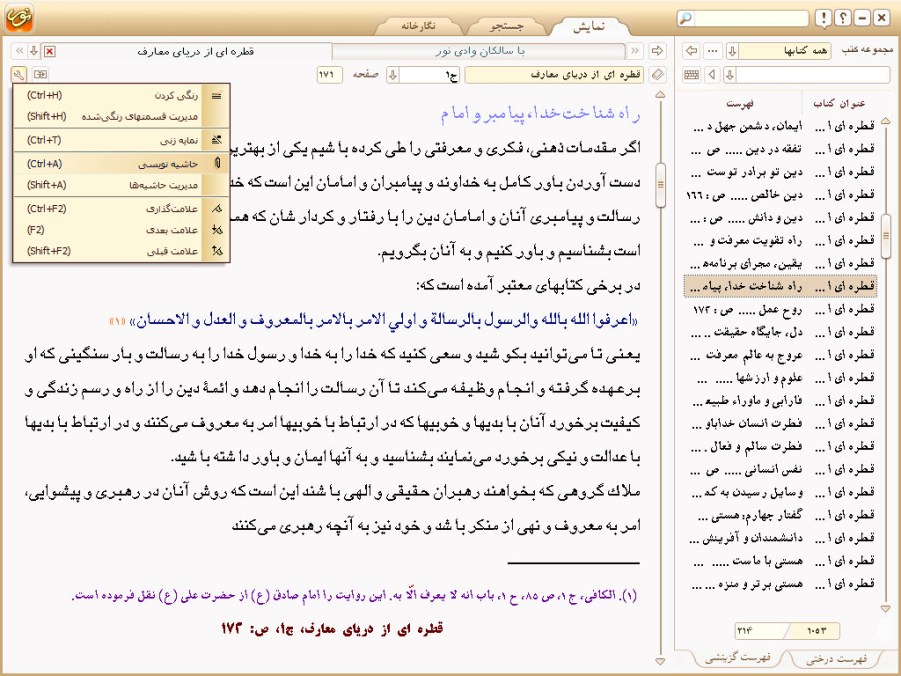Click the magnifier search icon
The height and width of the screenshot is (676, 901).
pyautogui.click(x=685, y=18)
